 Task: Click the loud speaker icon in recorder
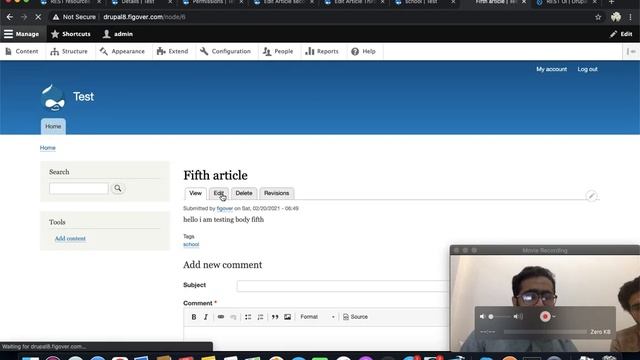pos(518,316)
